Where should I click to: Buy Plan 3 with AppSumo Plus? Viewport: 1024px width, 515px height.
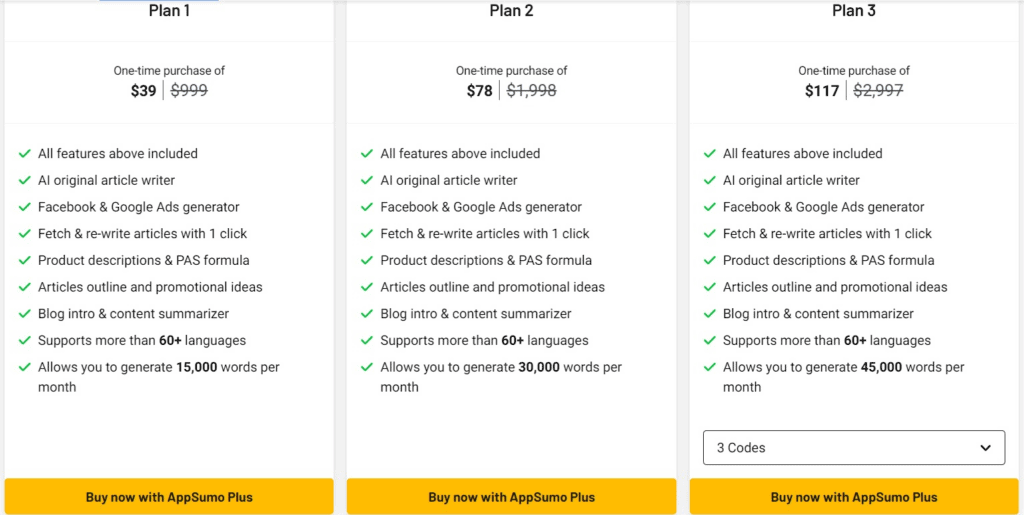[x=854, y=497]
